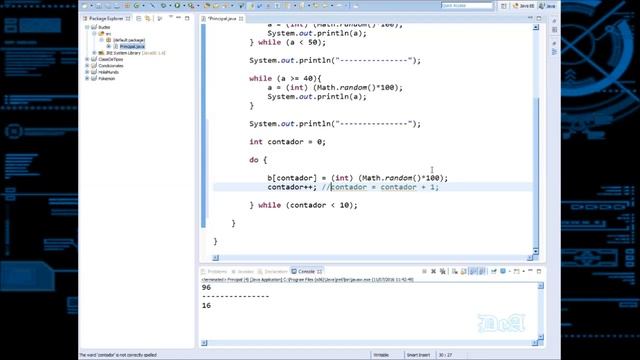The image size is (640, 360).
Task: Click the Clear Console icon
Action: coord(454,271)
